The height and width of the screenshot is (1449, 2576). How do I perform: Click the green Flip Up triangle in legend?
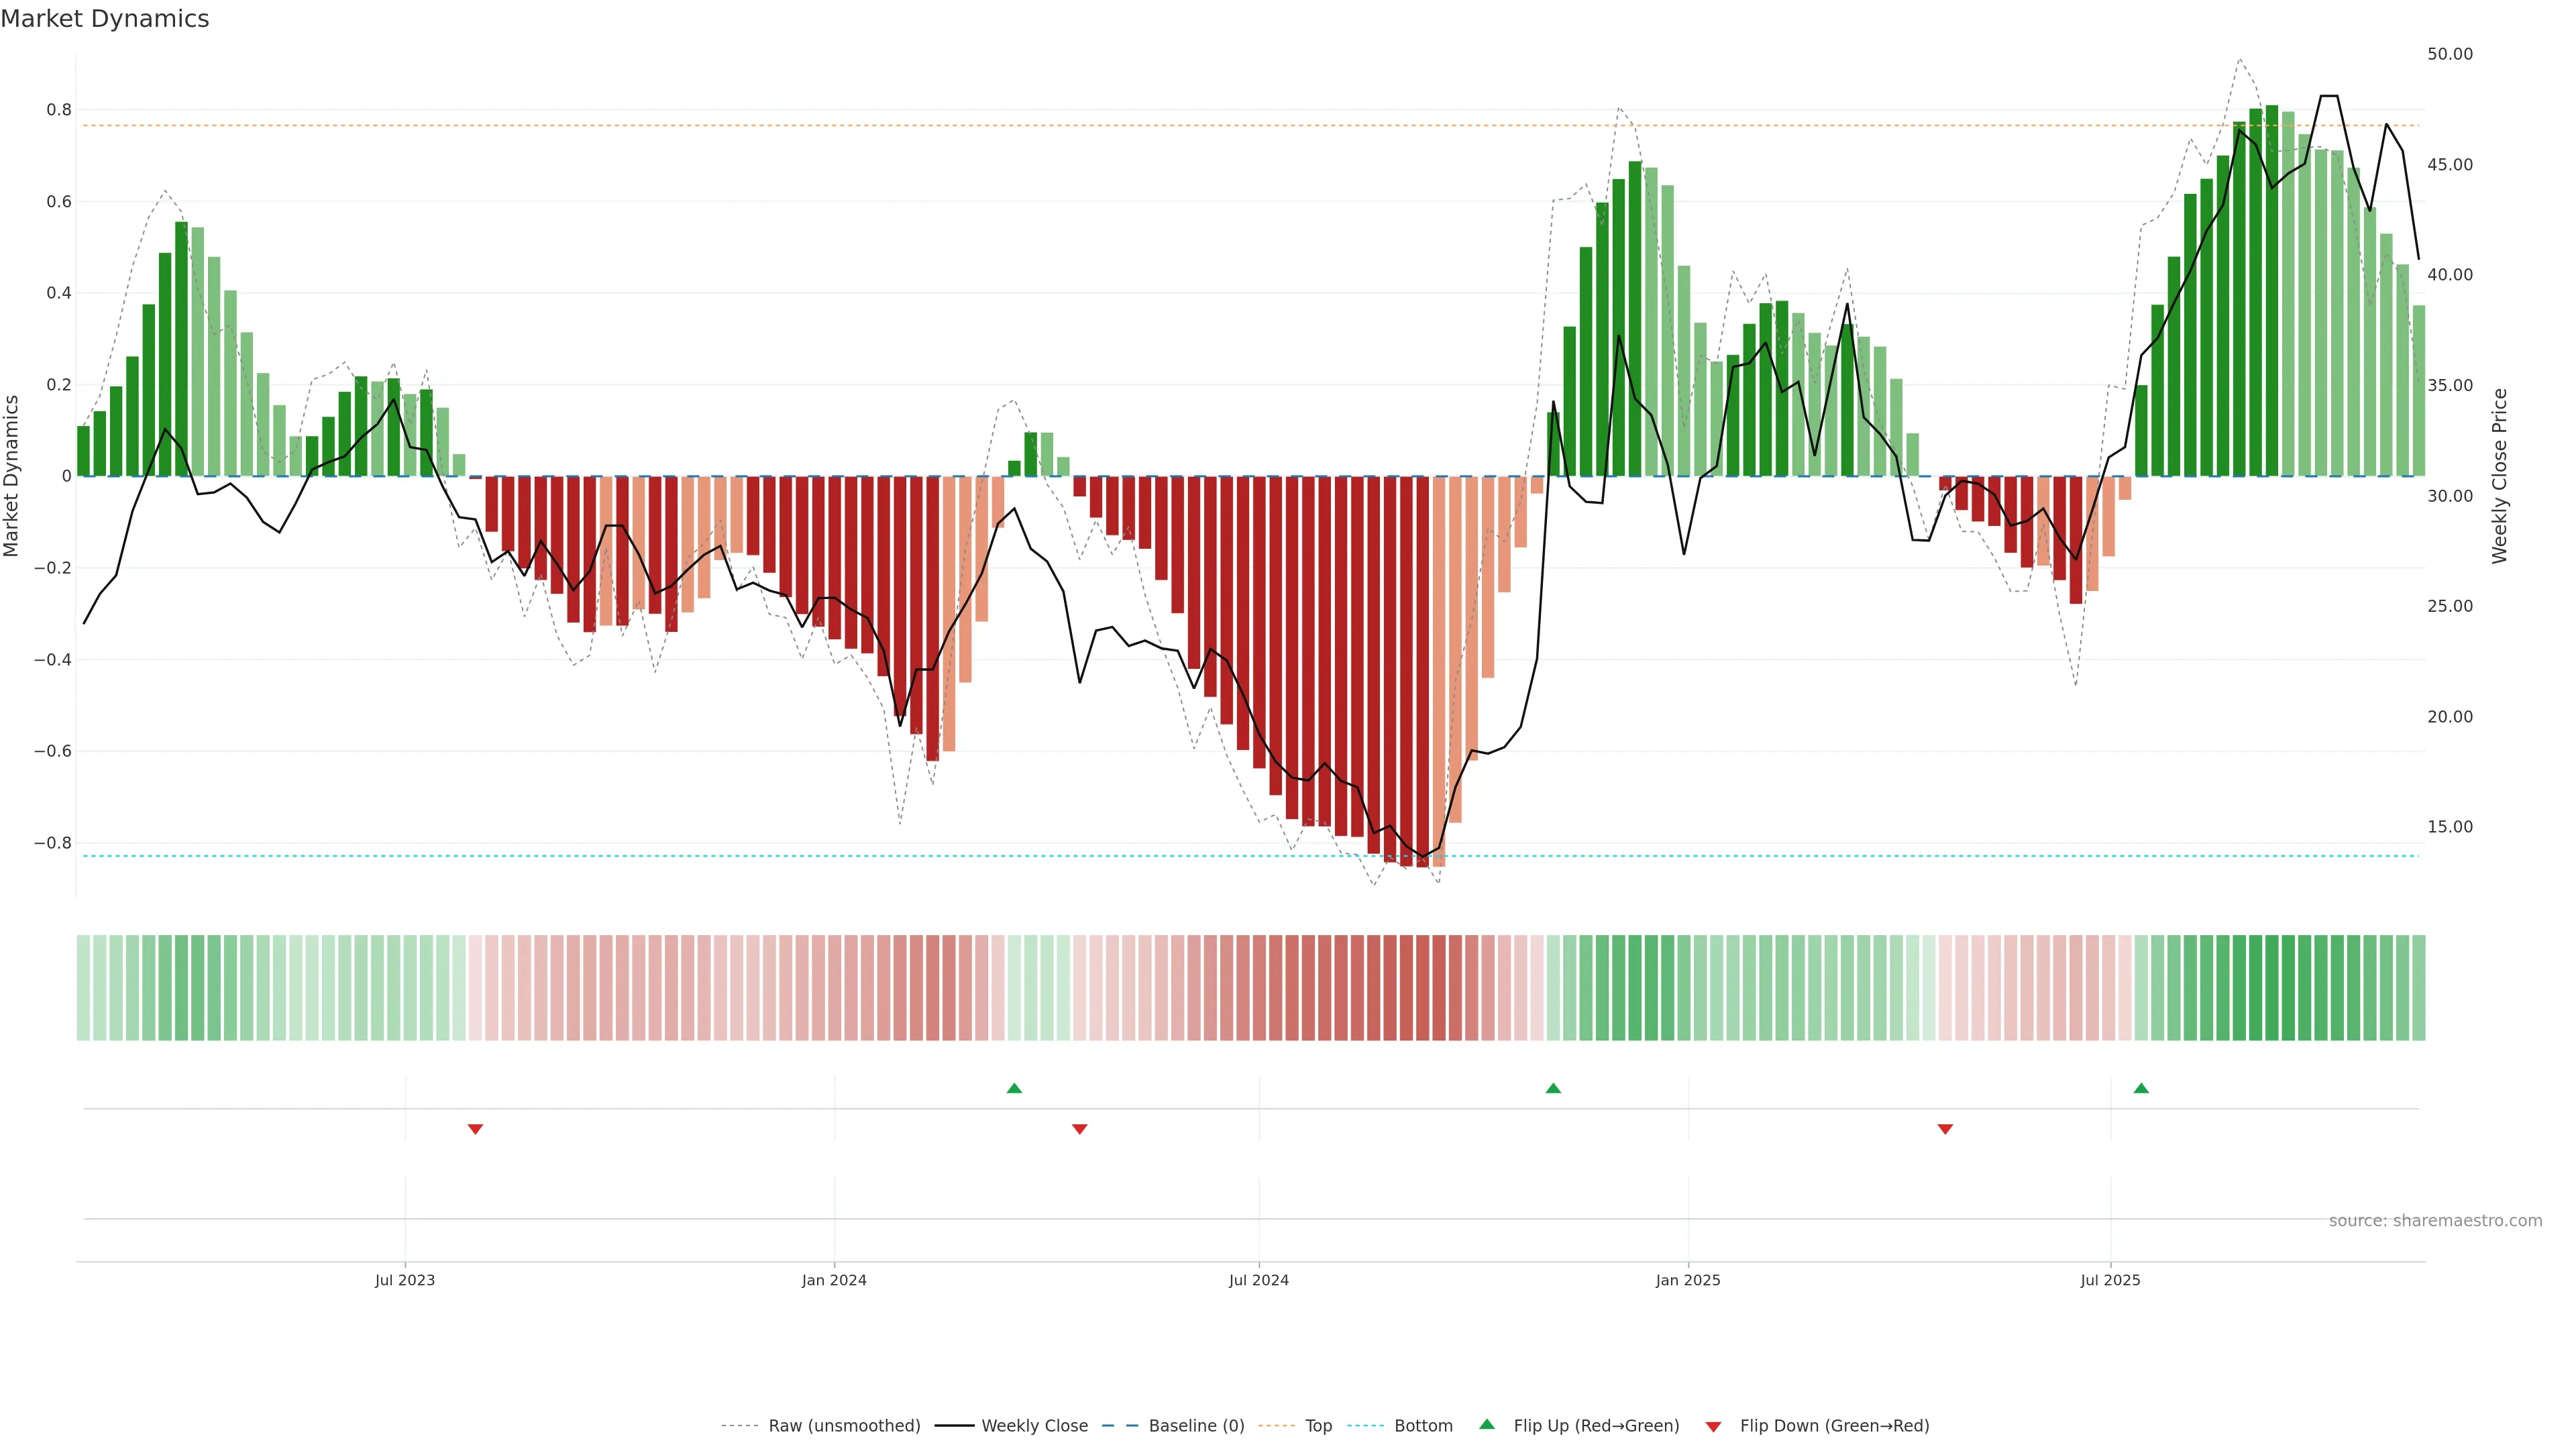1487,1424
